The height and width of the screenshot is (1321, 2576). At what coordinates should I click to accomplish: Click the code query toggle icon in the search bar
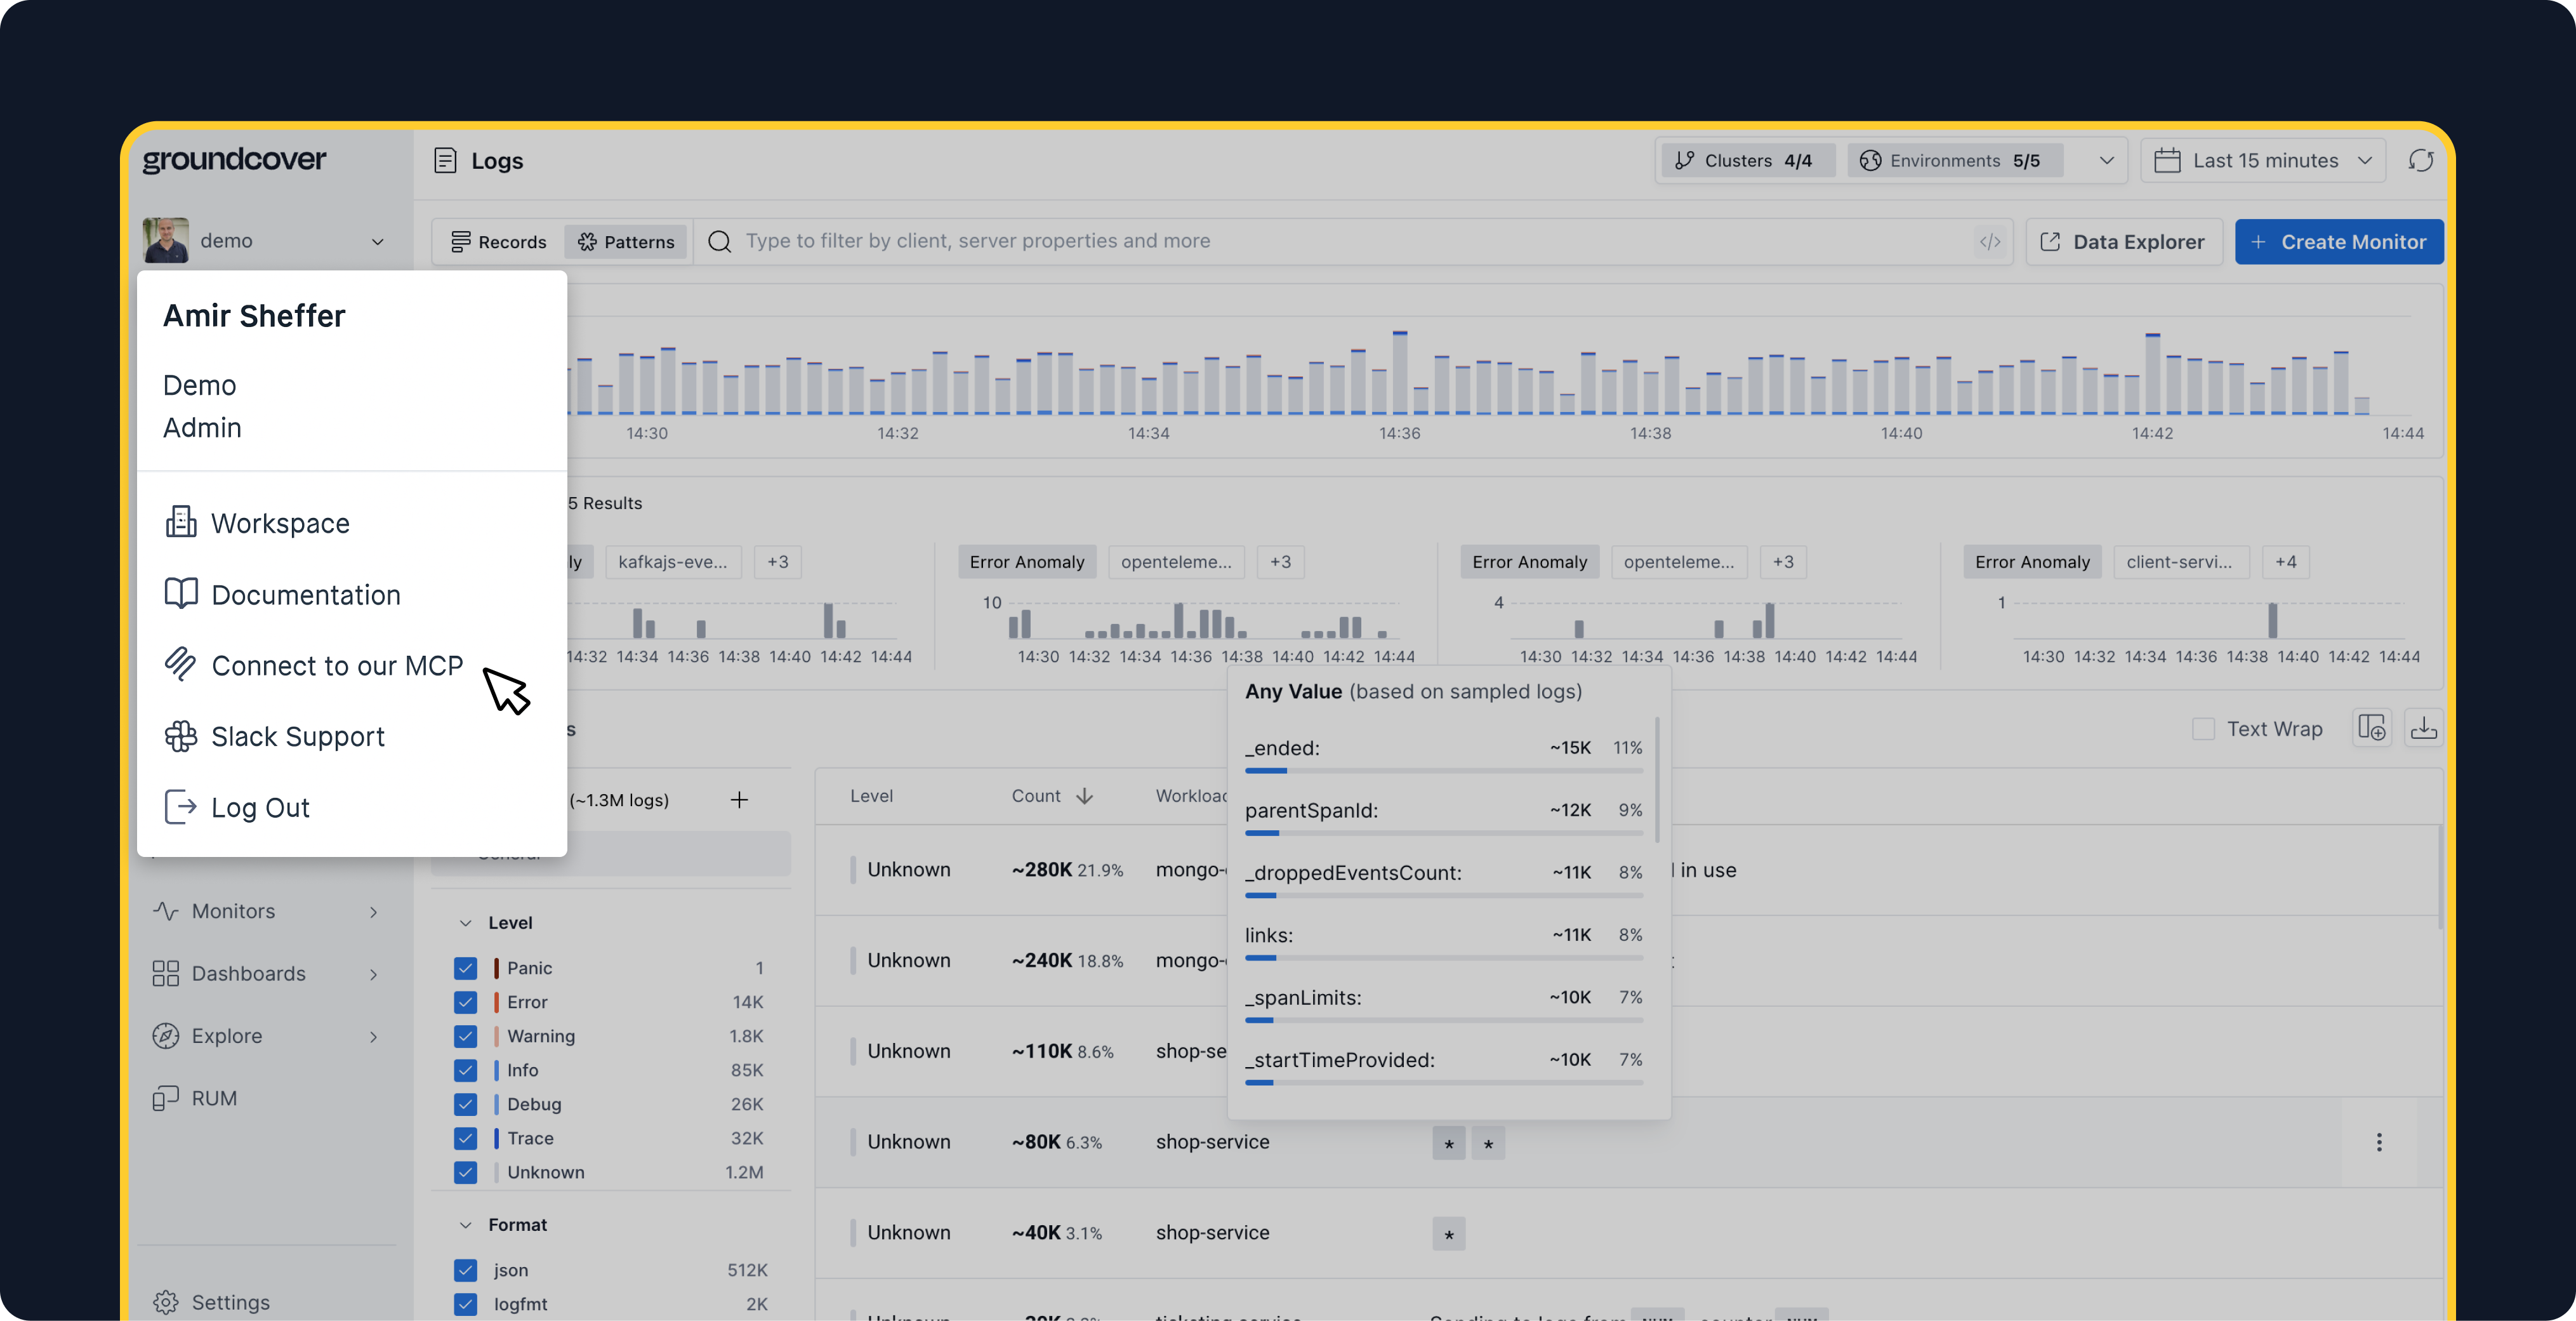click(1989, 241)
